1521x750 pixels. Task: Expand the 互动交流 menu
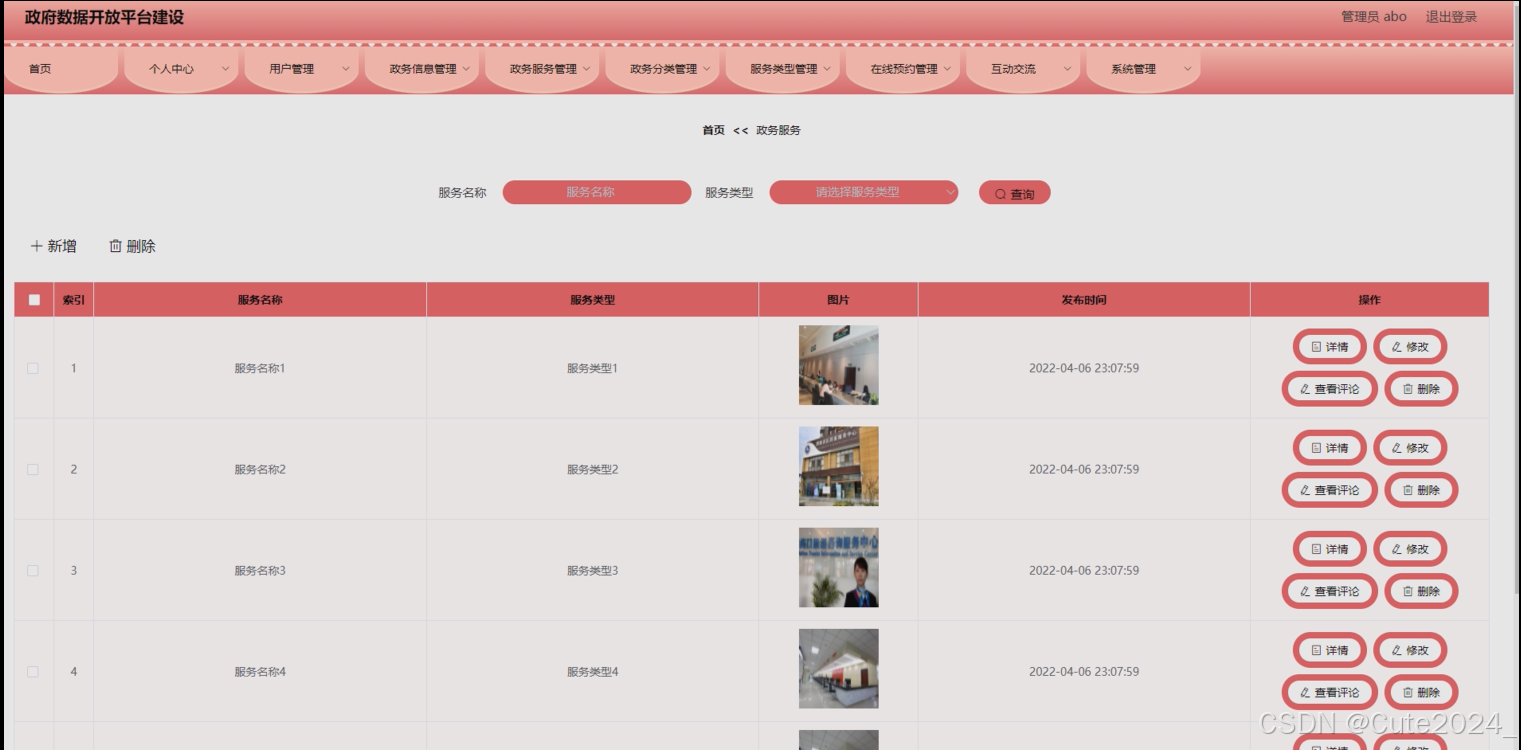1023,69
